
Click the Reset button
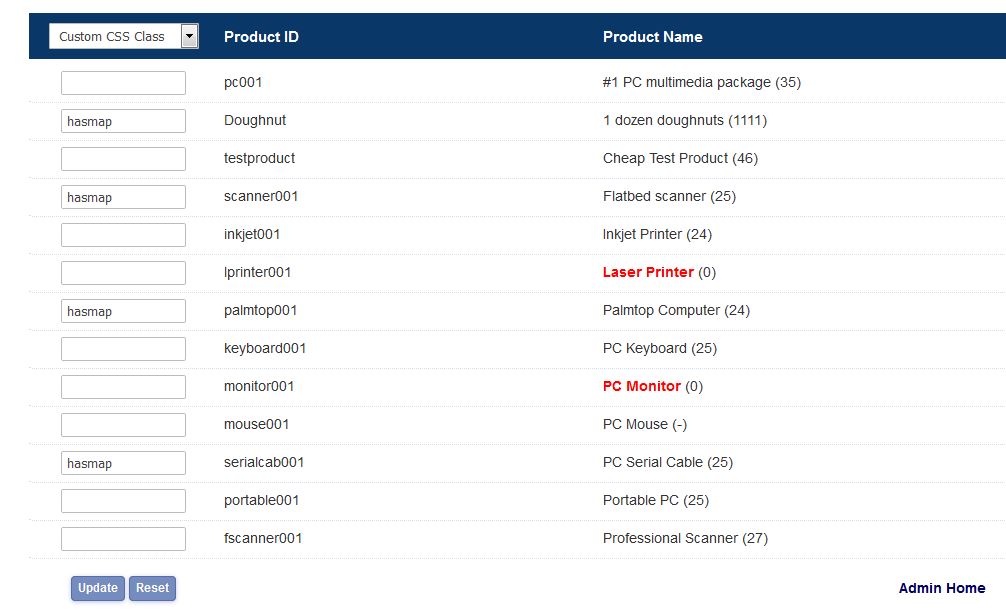click(x=152, y=588)
